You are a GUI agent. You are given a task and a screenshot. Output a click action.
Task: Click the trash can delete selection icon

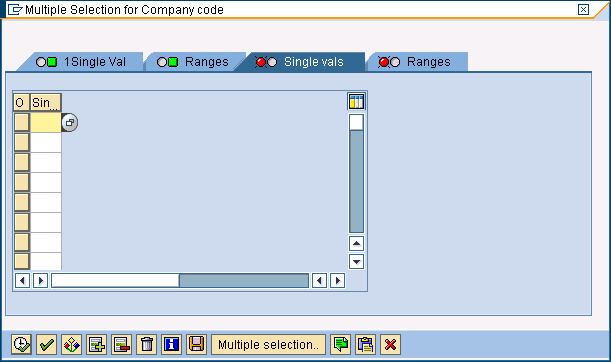pyautogui.click(x=147, y=344)
